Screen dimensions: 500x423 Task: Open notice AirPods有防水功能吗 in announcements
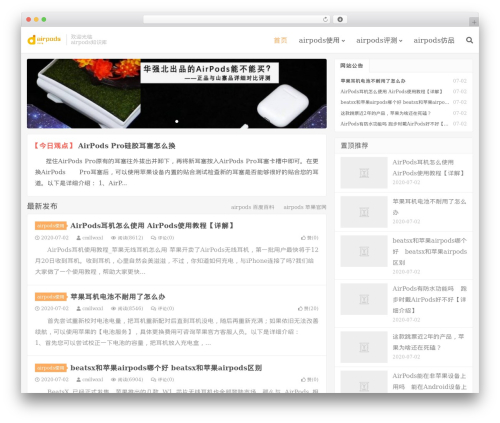pyautogui.click(x=394, y=124)
